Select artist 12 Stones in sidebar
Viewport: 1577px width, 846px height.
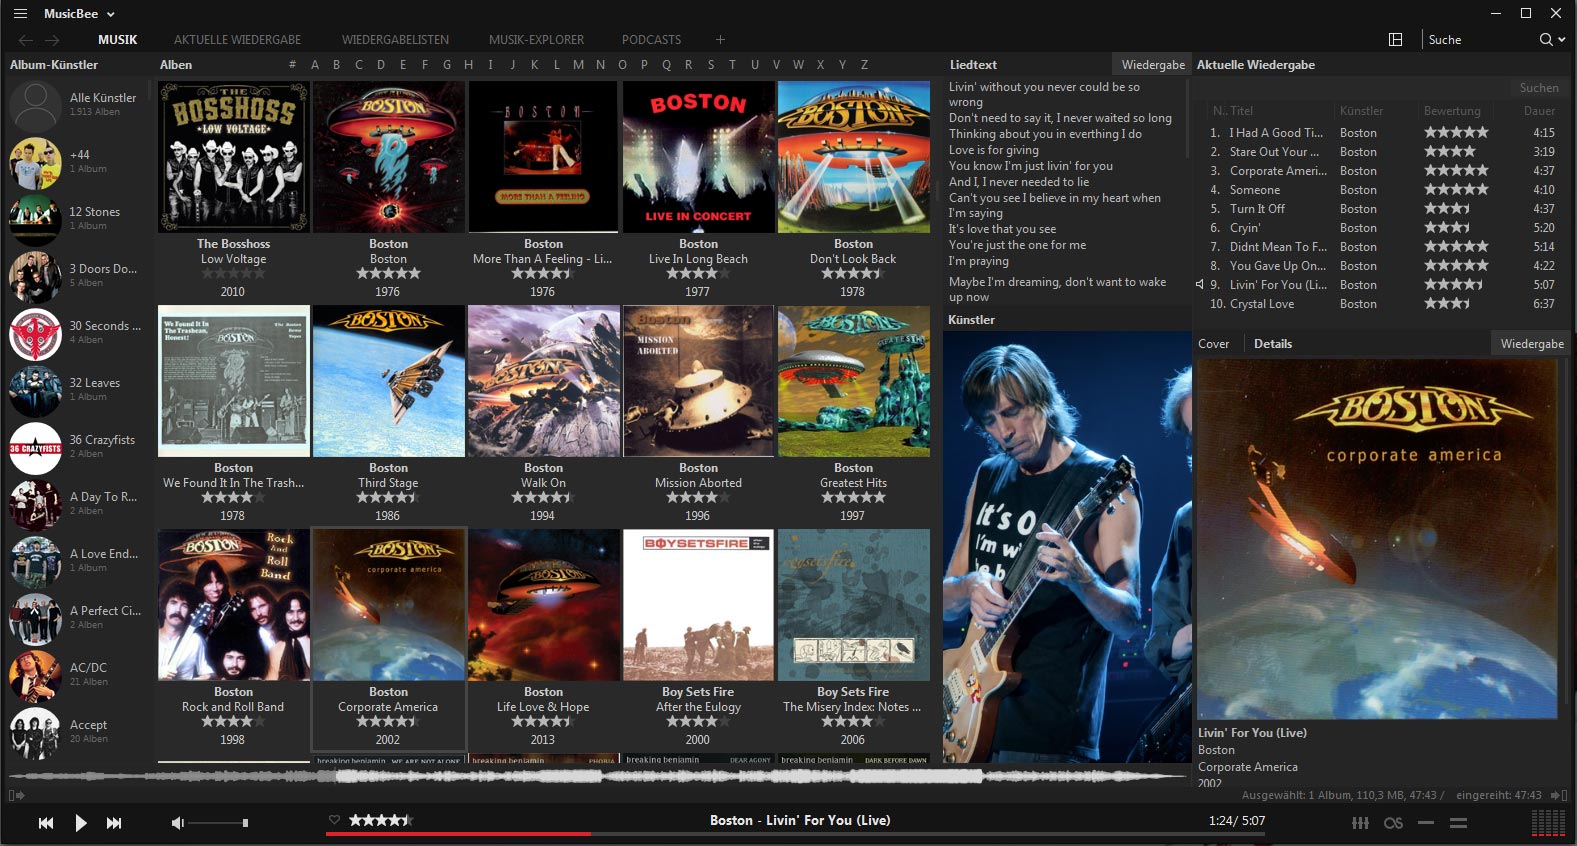(x=78, y=219)
